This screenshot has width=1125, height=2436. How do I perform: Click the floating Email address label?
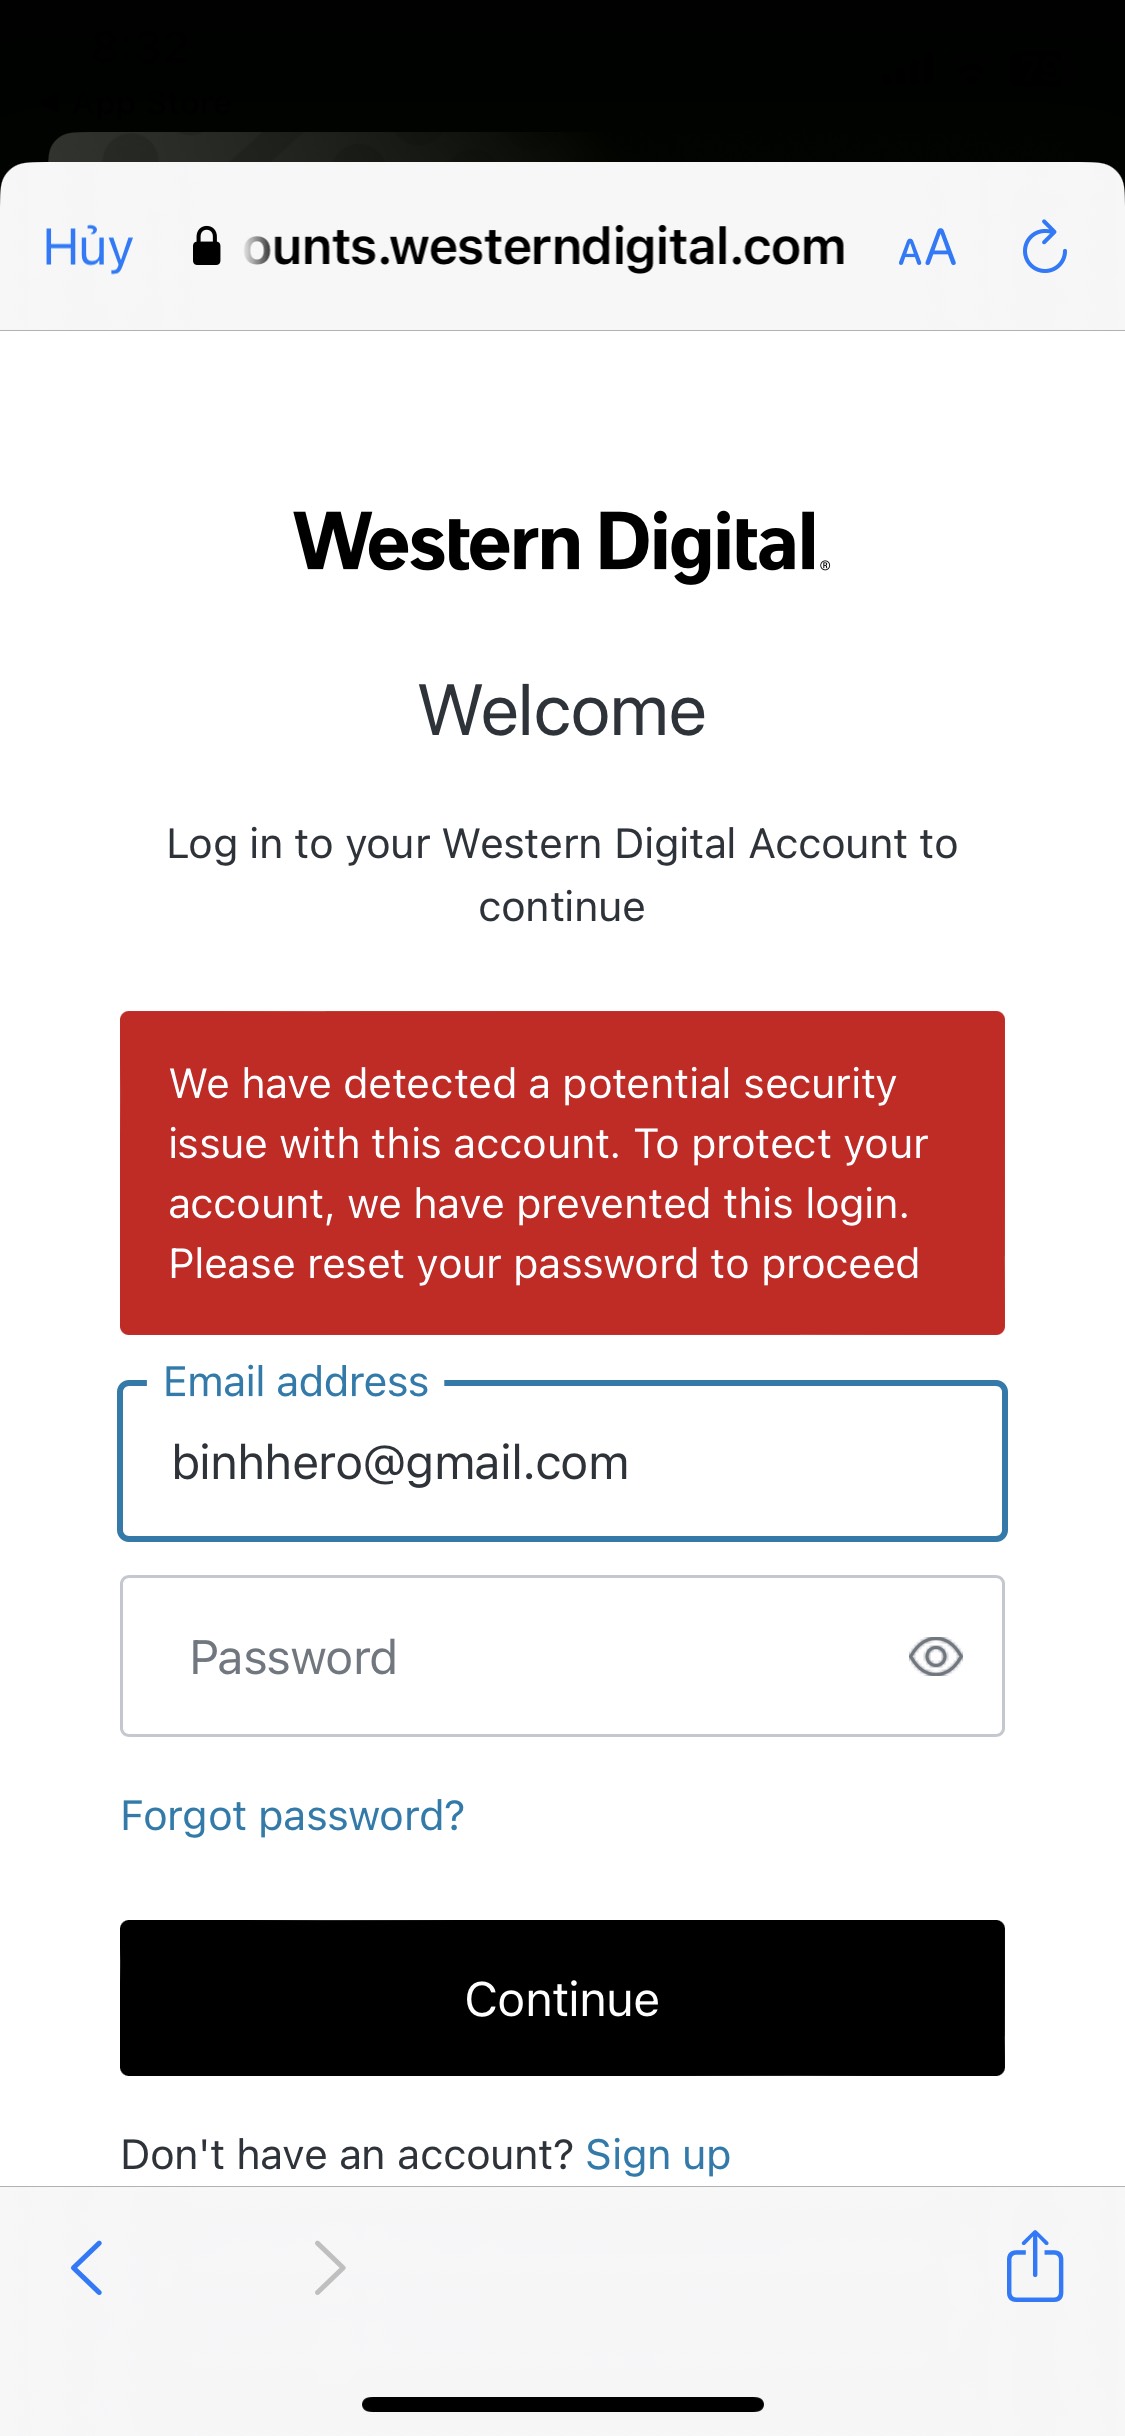pyautogui.click(x=296, y=1382)
